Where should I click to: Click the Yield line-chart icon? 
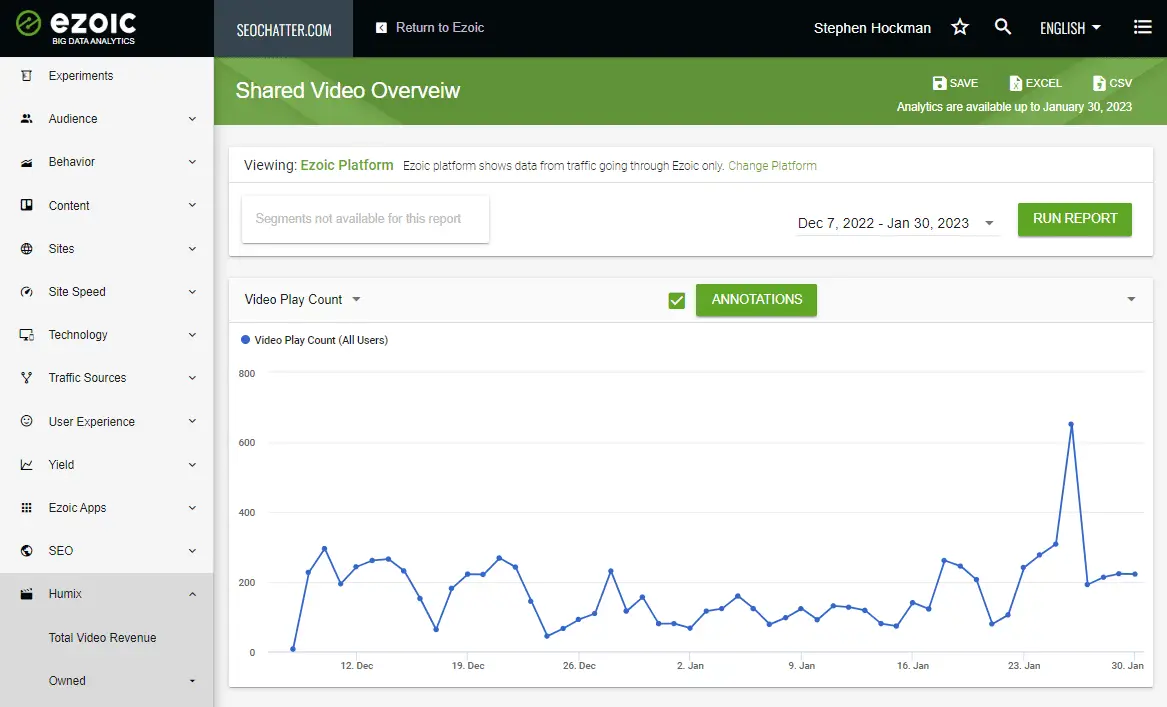pyautogui.click(x=27, y=464)
